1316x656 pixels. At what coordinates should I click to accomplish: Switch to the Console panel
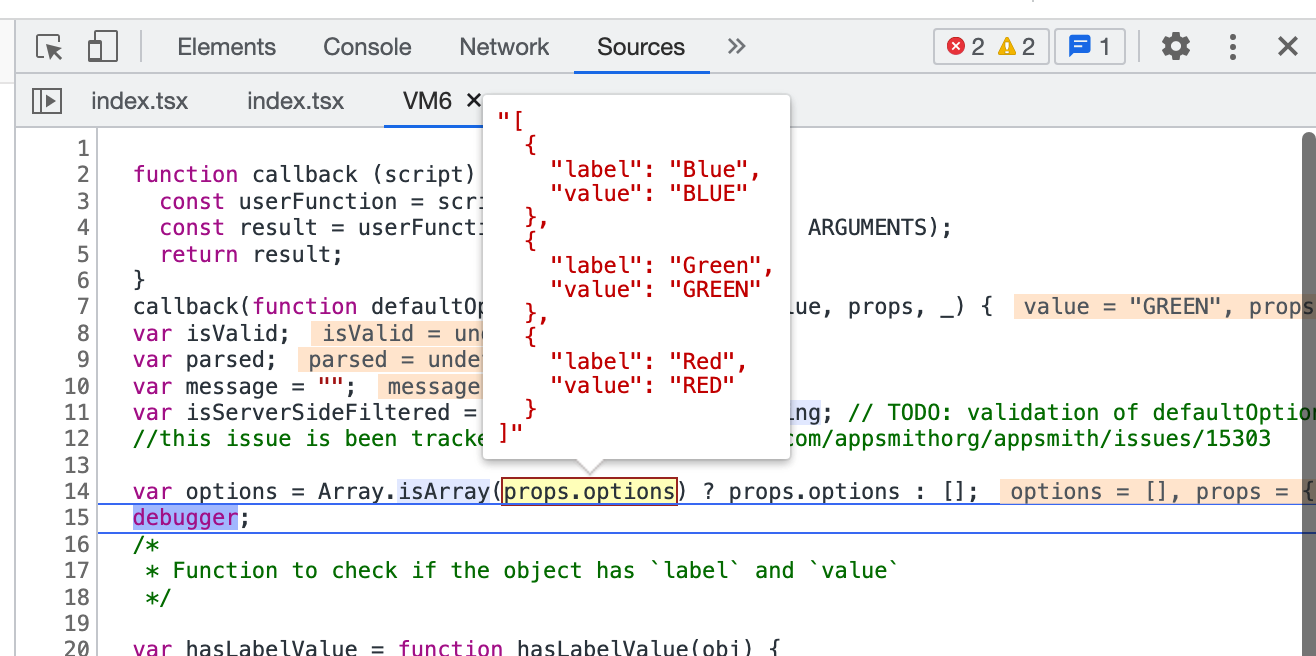[x=367, y=46]
